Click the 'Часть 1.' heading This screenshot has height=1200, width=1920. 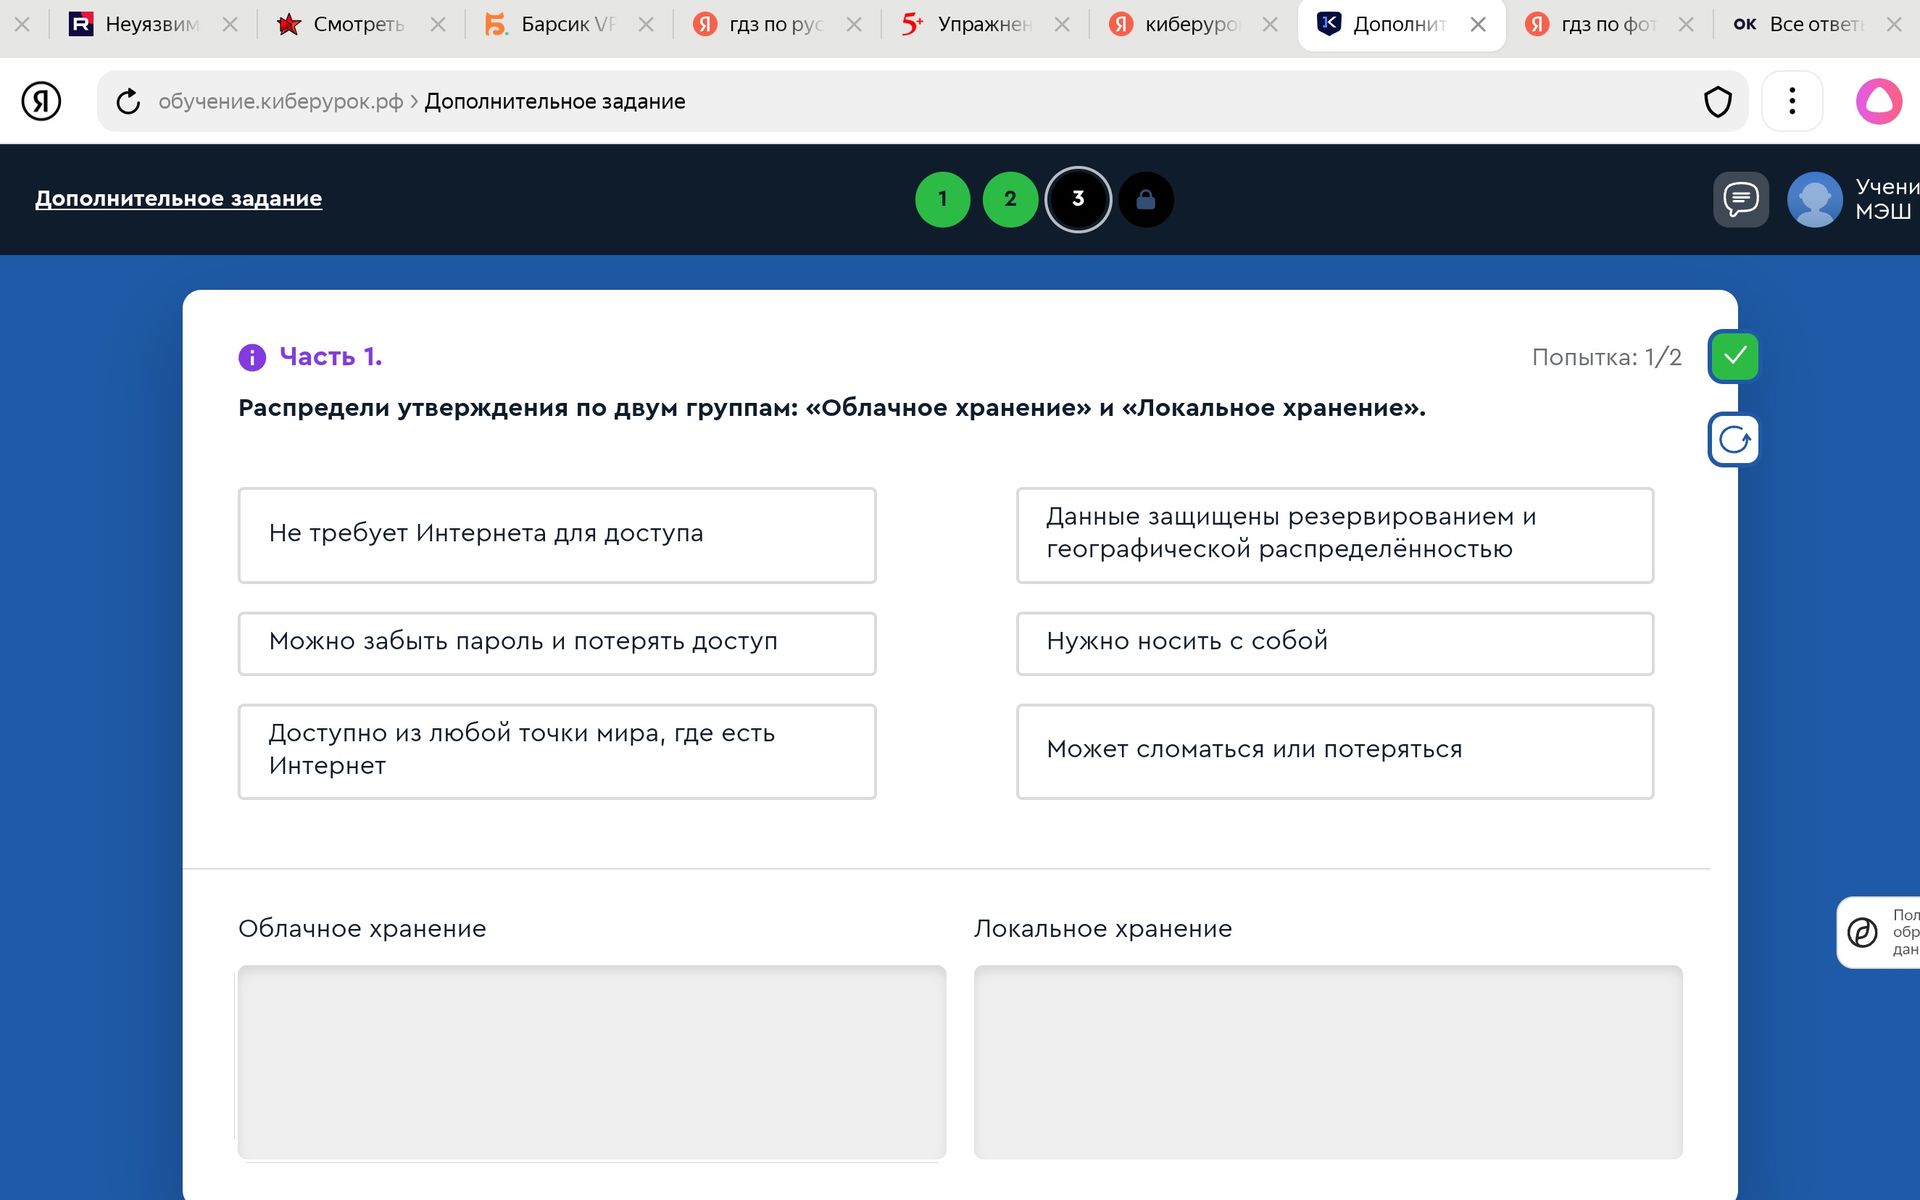click(330, 357)
